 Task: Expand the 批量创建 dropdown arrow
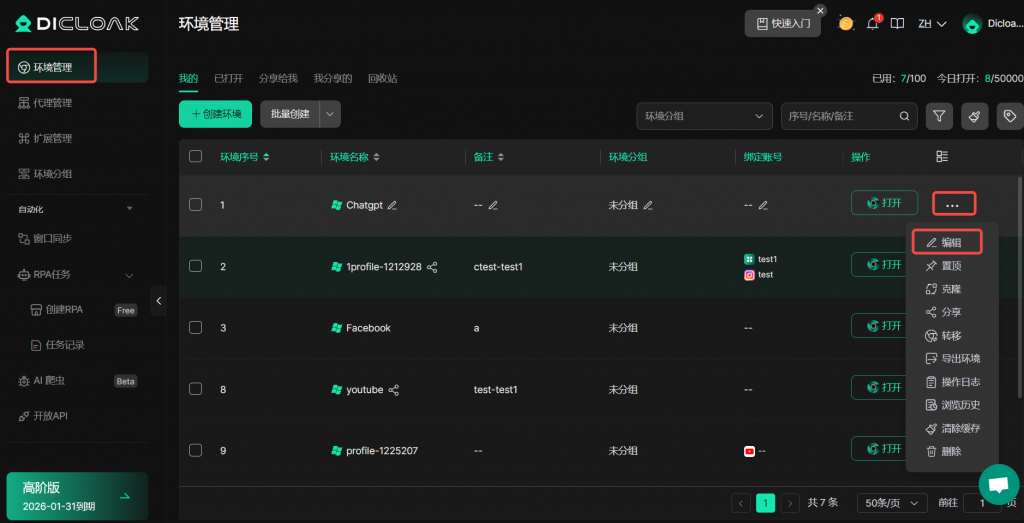tap(330, 114)
